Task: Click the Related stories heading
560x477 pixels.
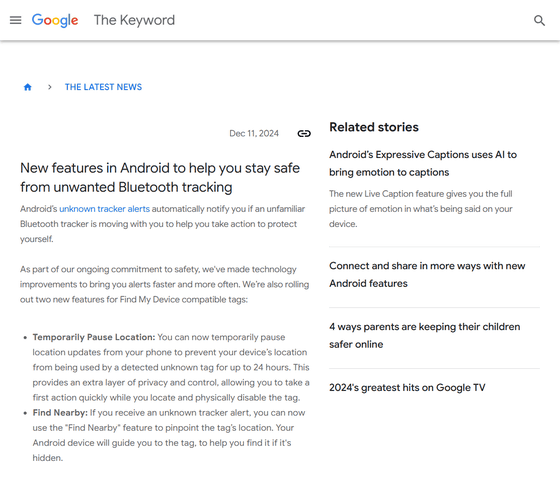Action: [374, 127]
